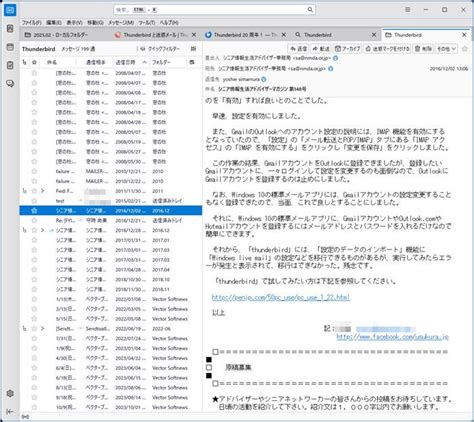Open the その他 (More) dropdown
Screen dimensions: 474x422
click(446, 49)
